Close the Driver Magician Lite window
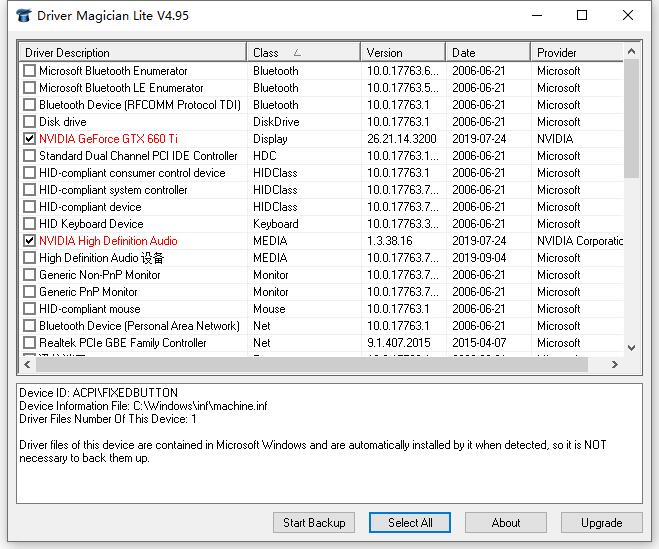Screen dimensions: 659x549 (x=627, y=16)
